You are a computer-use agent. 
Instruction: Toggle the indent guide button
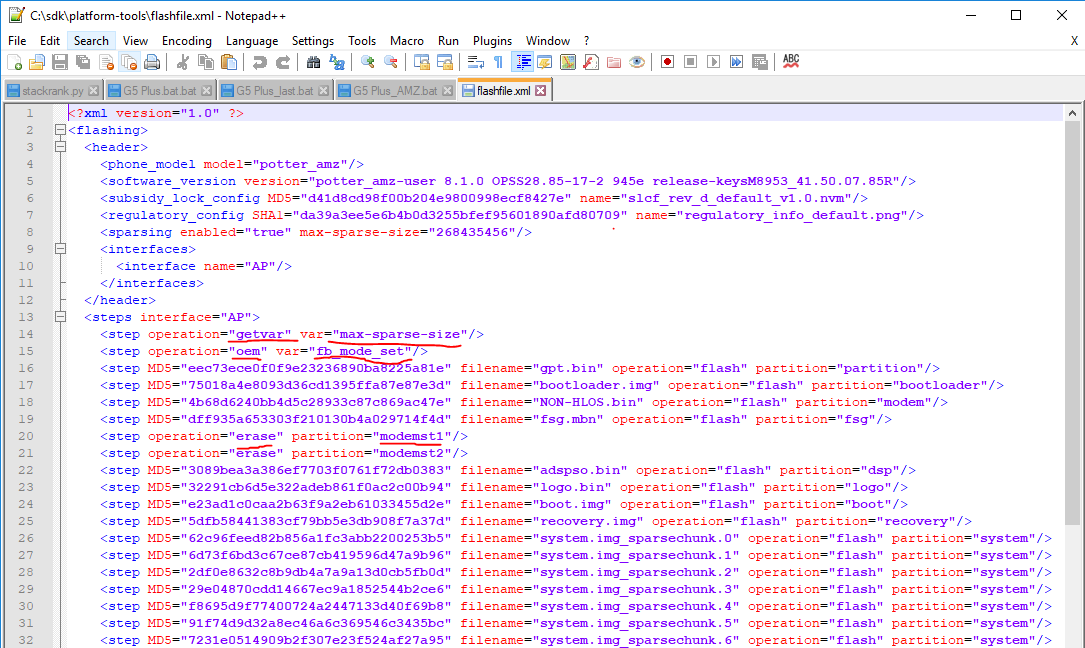(x=522, y=62)
